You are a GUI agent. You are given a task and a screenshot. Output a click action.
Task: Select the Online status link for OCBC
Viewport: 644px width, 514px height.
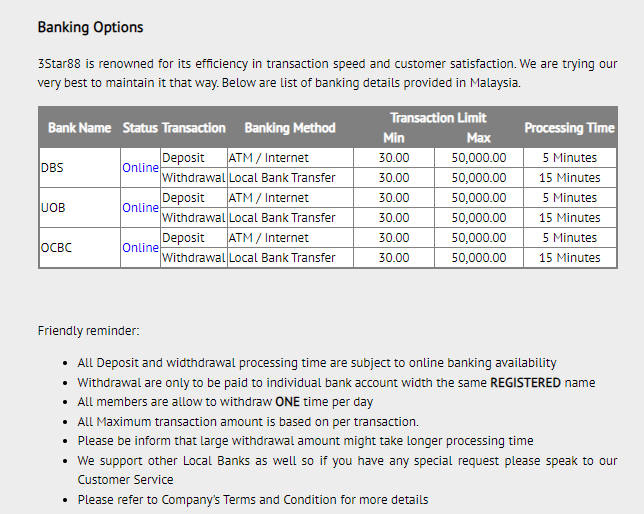(x=140, y=248)
